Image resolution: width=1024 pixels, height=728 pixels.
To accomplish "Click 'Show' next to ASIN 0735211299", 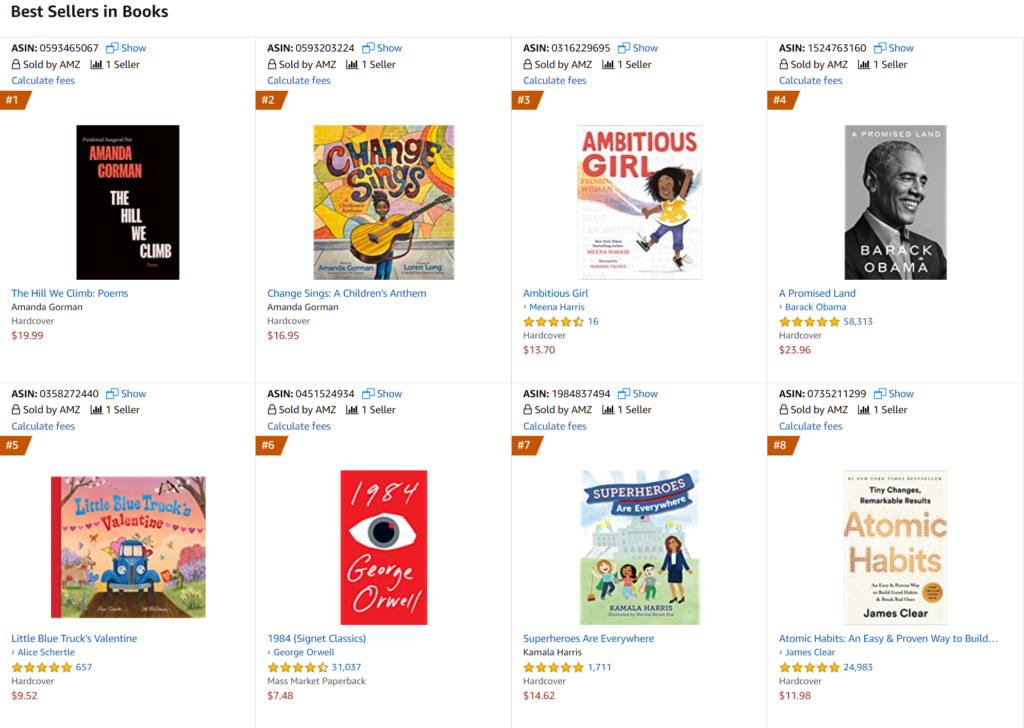I will click(x=900, y=393).
